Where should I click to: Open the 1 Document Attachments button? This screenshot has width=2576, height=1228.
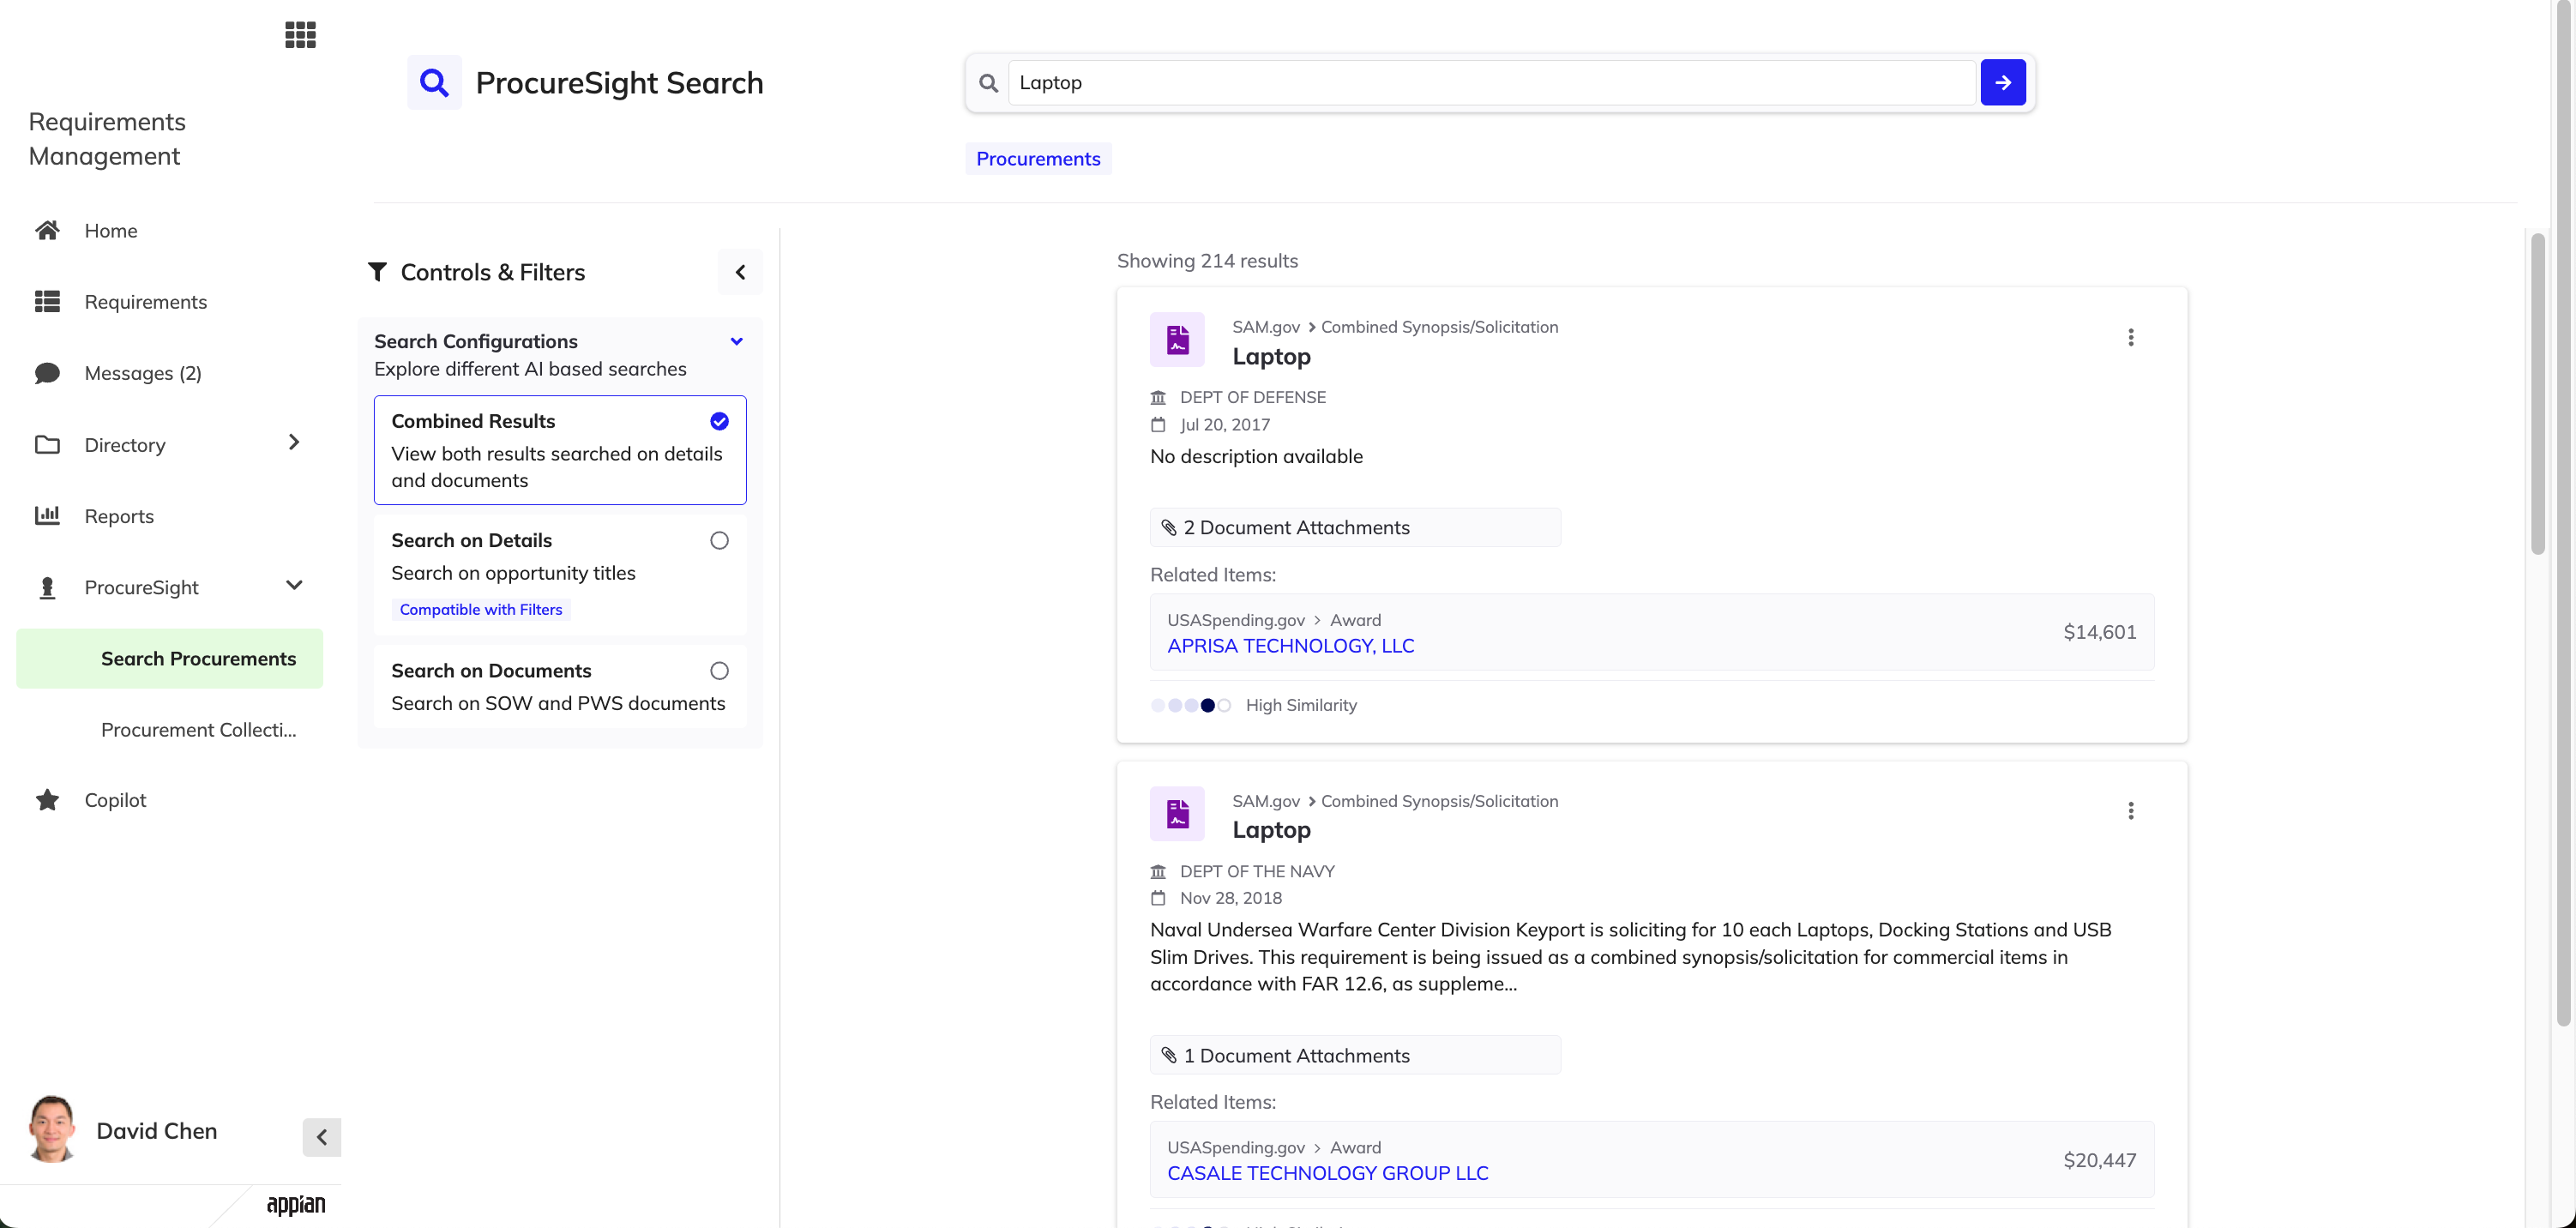[1355, 1055]
